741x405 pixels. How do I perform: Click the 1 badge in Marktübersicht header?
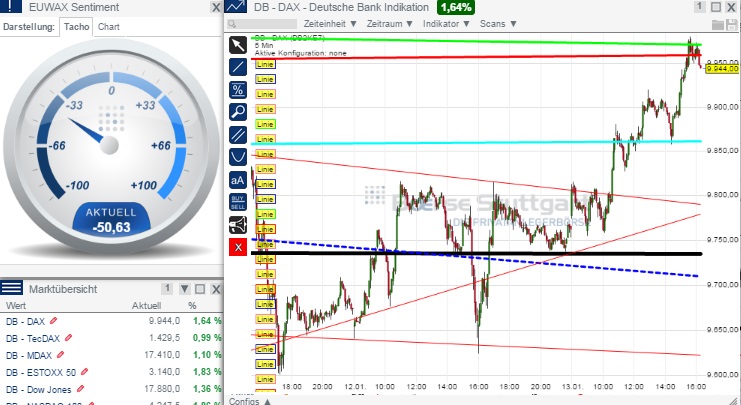pos(166,288)
